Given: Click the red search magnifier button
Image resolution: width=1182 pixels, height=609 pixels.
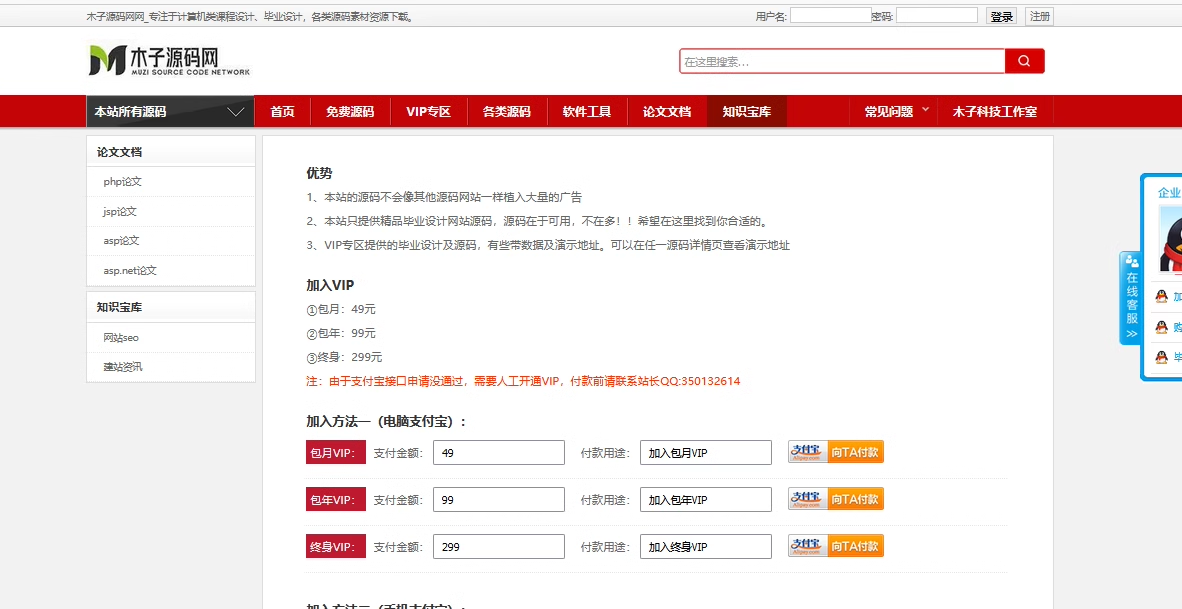Looking at the screenshot, I should [1024, 61].
